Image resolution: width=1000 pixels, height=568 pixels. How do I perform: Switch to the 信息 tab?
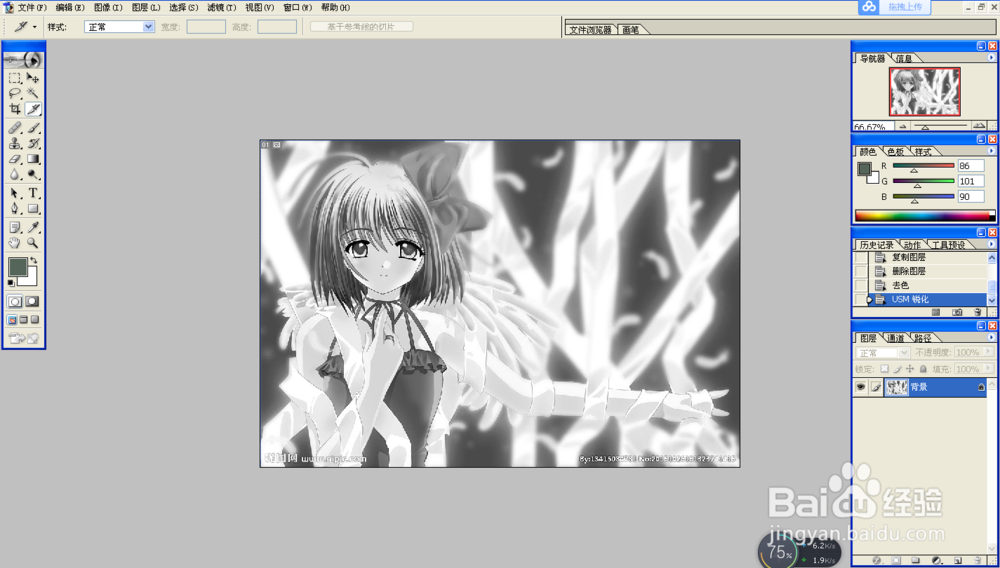pyautogui.click(x=904, y=58)
